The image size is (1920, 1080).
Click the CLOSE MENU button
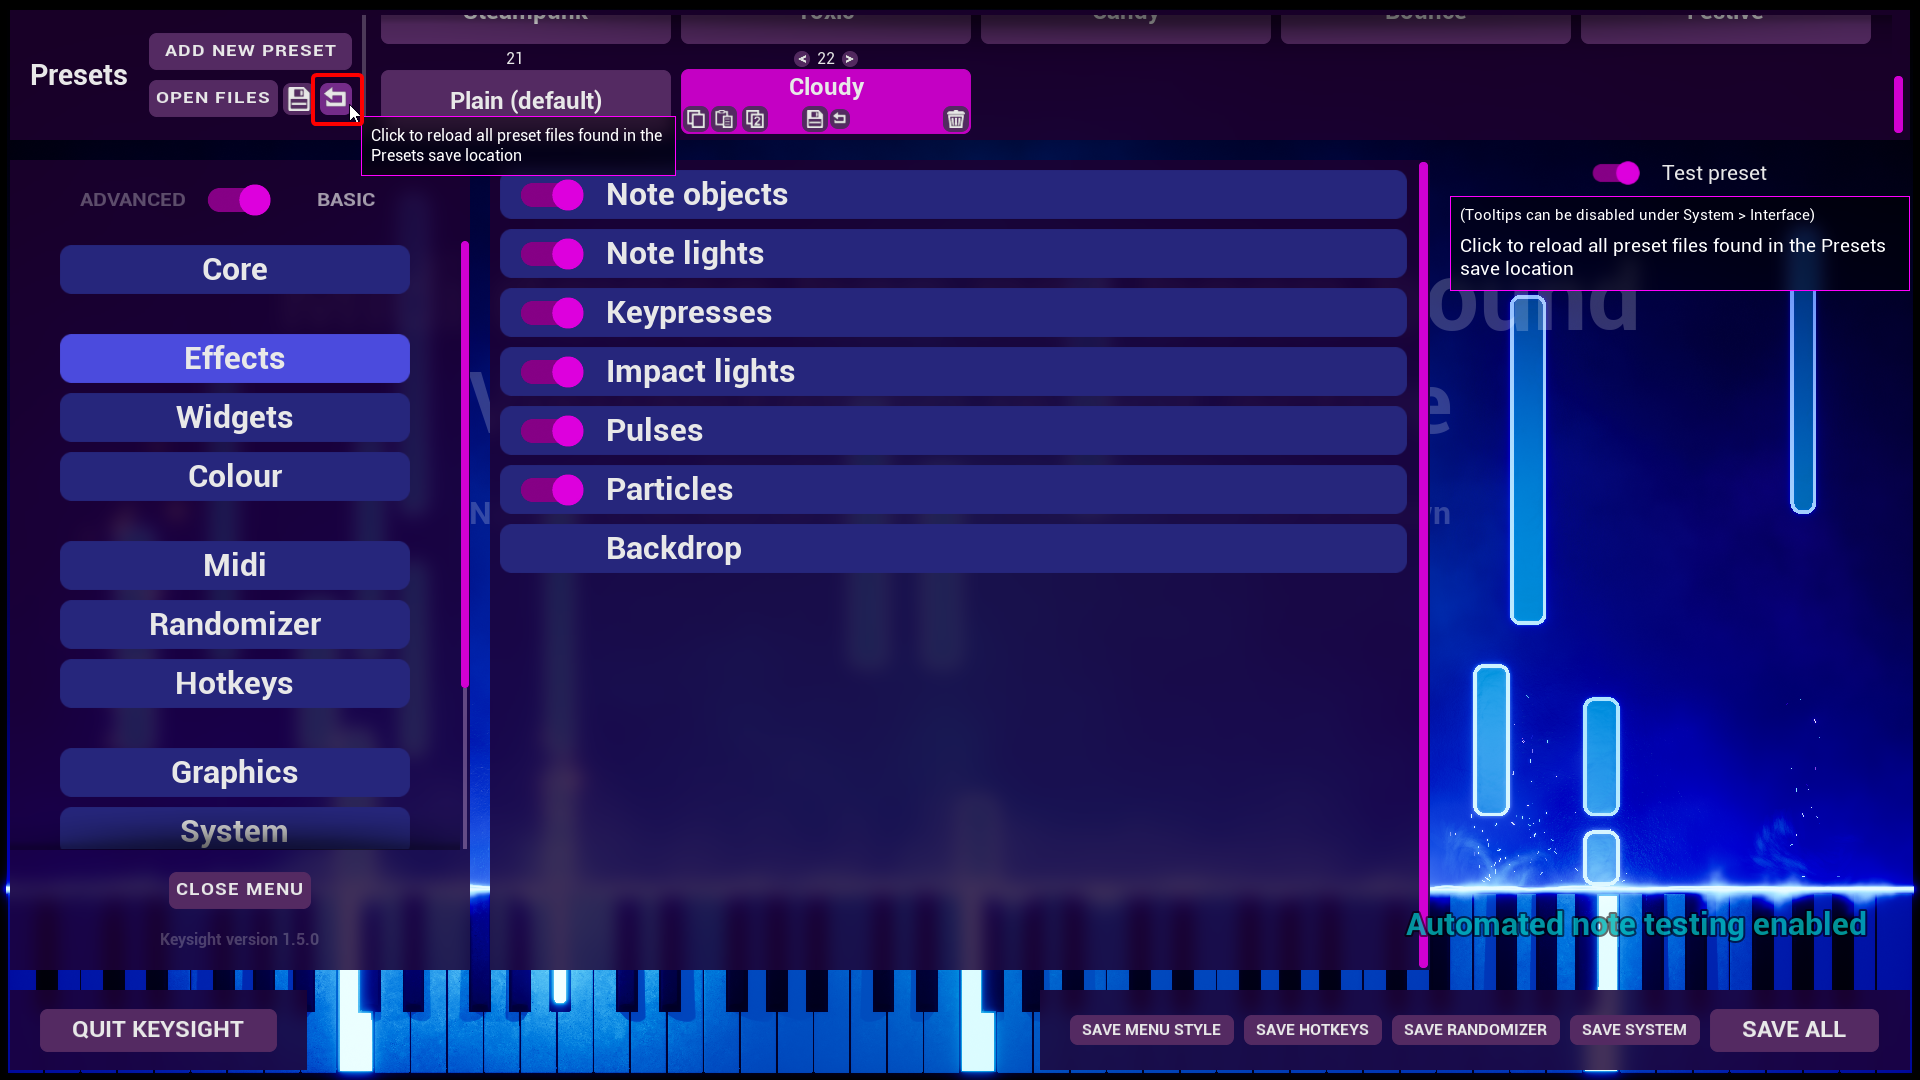click(x=239, y=889)
